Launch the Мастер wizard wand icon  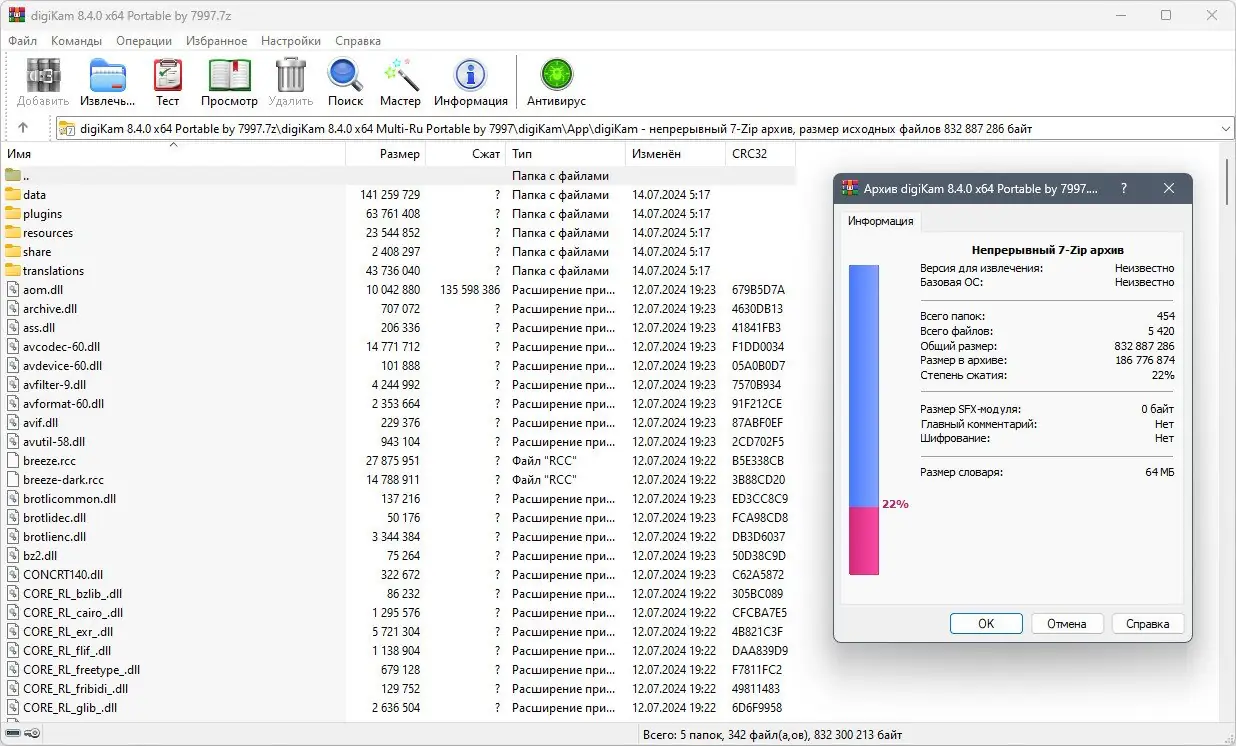pyautogui.click(x=400, y=76)
